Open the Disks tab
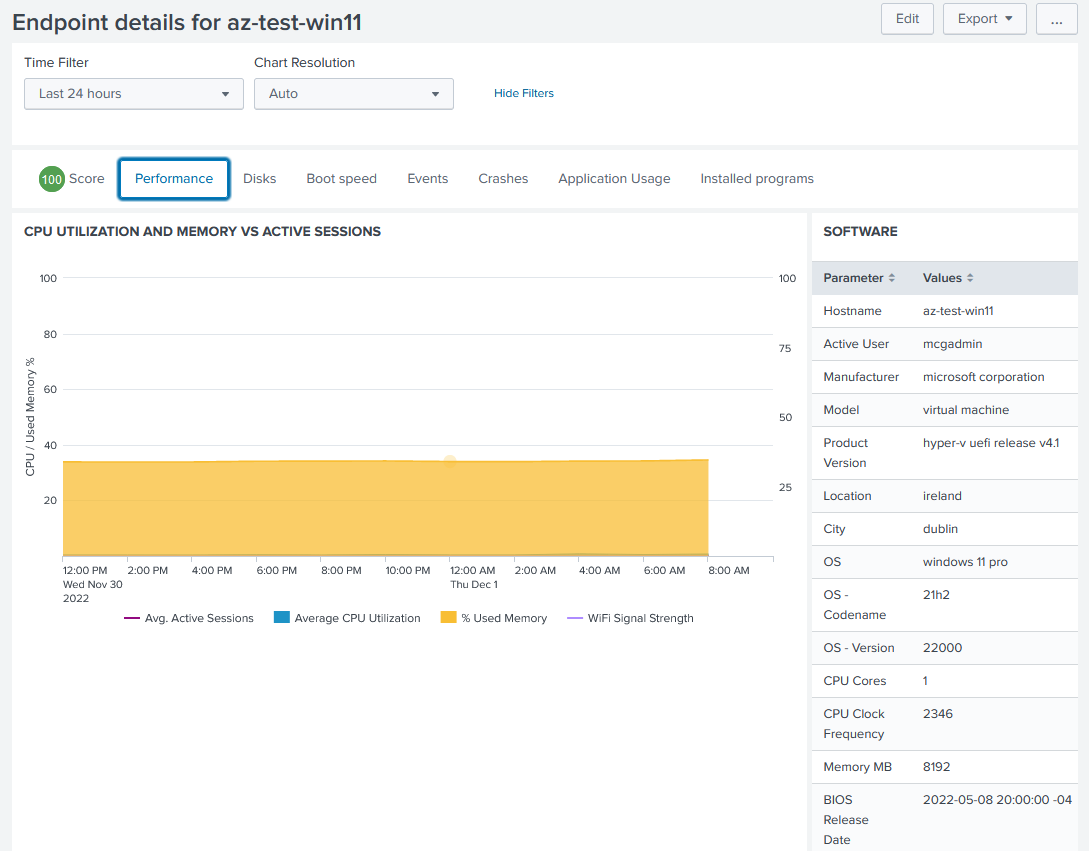Image resolution: width=1089 pixels, height=851 pixels. pos(260,179)
